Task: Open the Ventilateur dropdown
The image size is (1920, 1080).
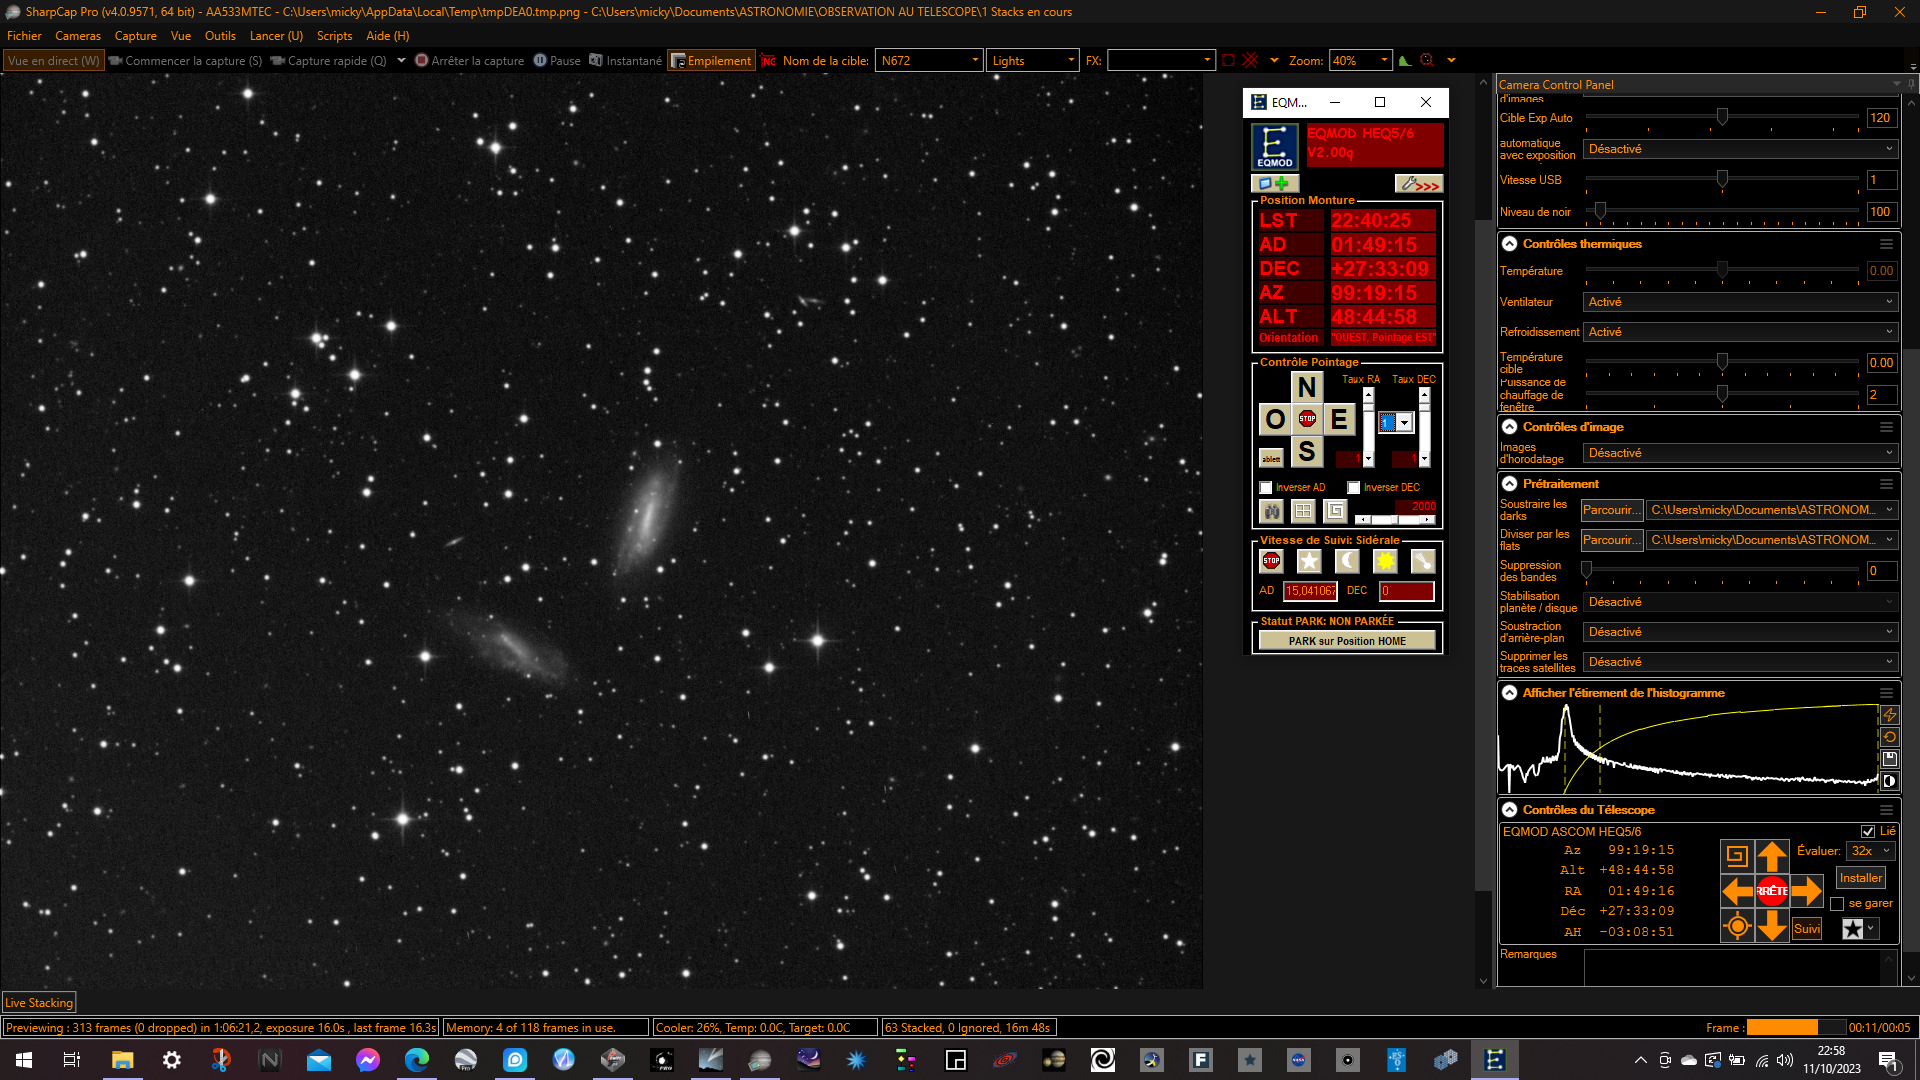Action: [1740, 302]
